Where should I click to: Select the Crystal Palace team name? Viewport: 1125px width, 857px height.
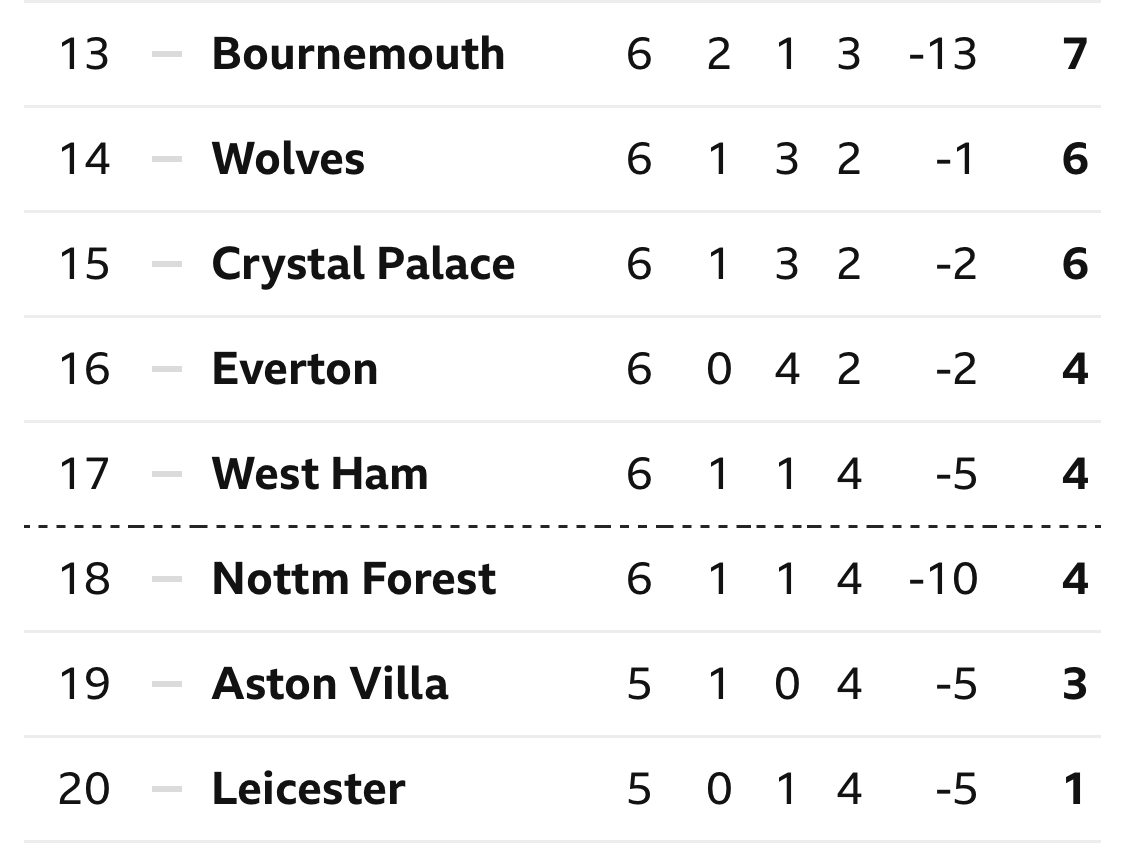coord(363,264)
